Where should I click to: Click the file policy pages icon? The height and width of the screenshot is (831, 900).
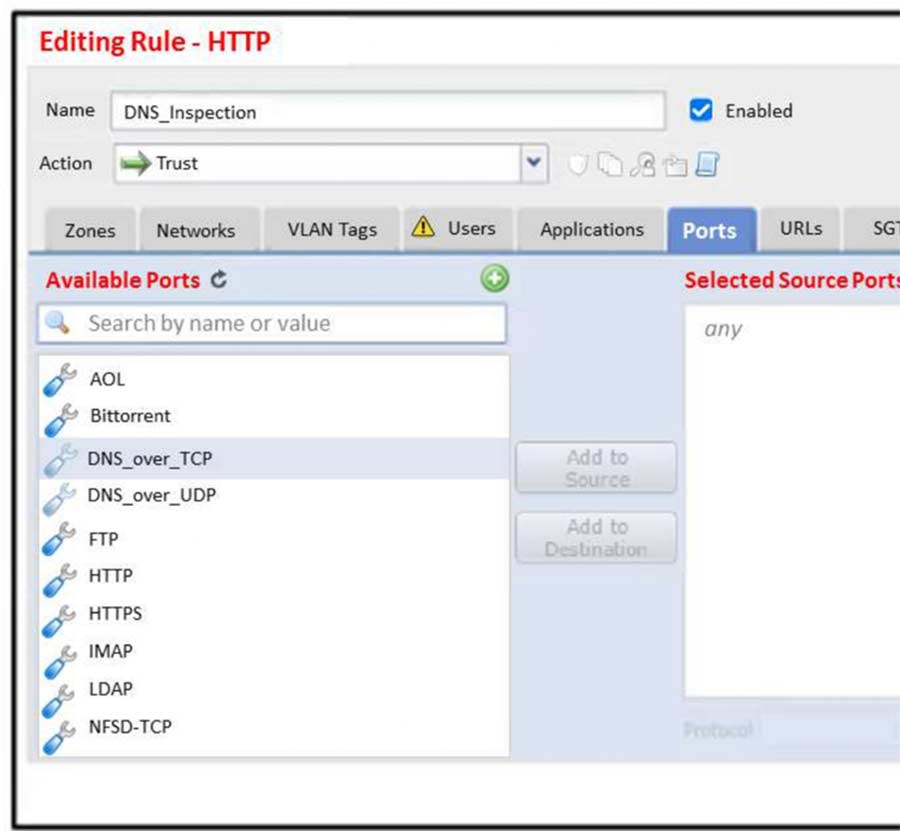609,165
